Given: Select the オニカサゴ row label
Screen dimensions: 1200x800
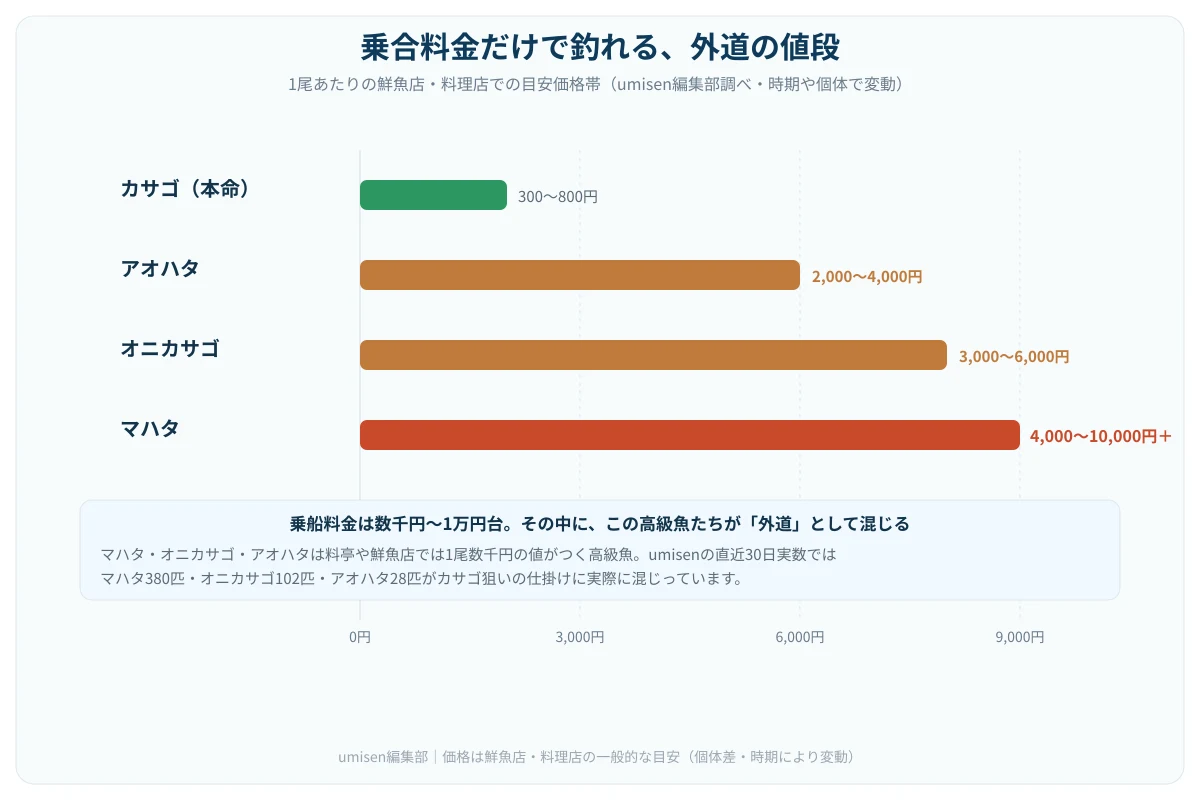Looking at the screenshot, I should pos(170,348).
